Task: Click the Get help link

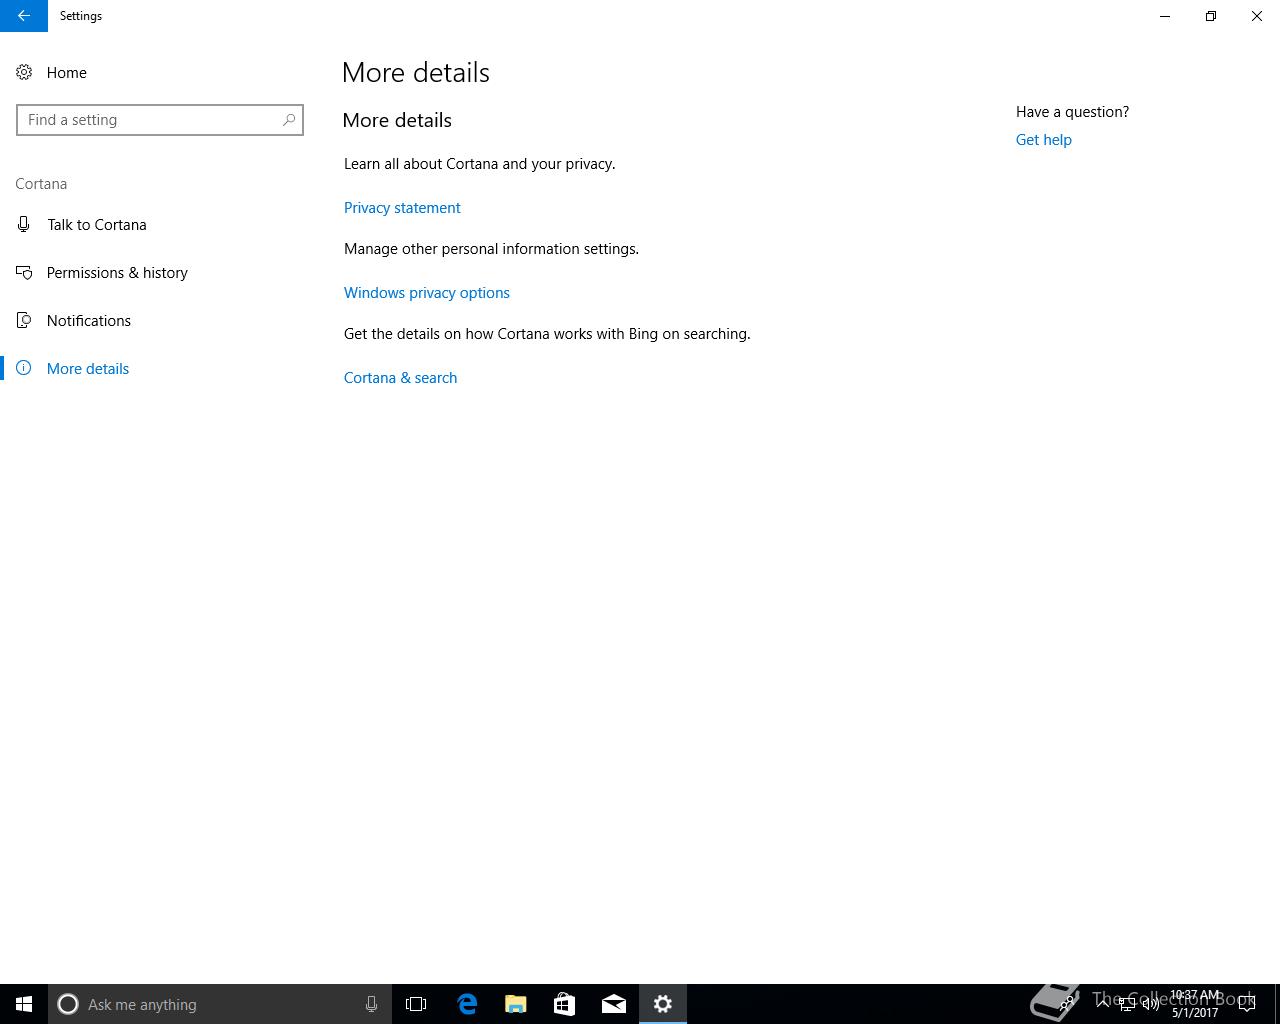Action: click(1043, 140)
